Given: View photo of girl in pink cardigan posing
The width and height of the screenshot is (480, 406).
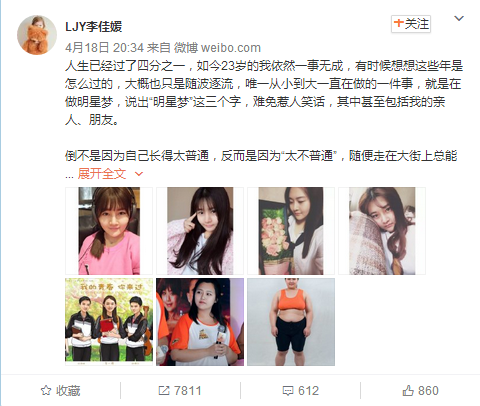Looking at the screenshot, I should click(x=200, y=231).
